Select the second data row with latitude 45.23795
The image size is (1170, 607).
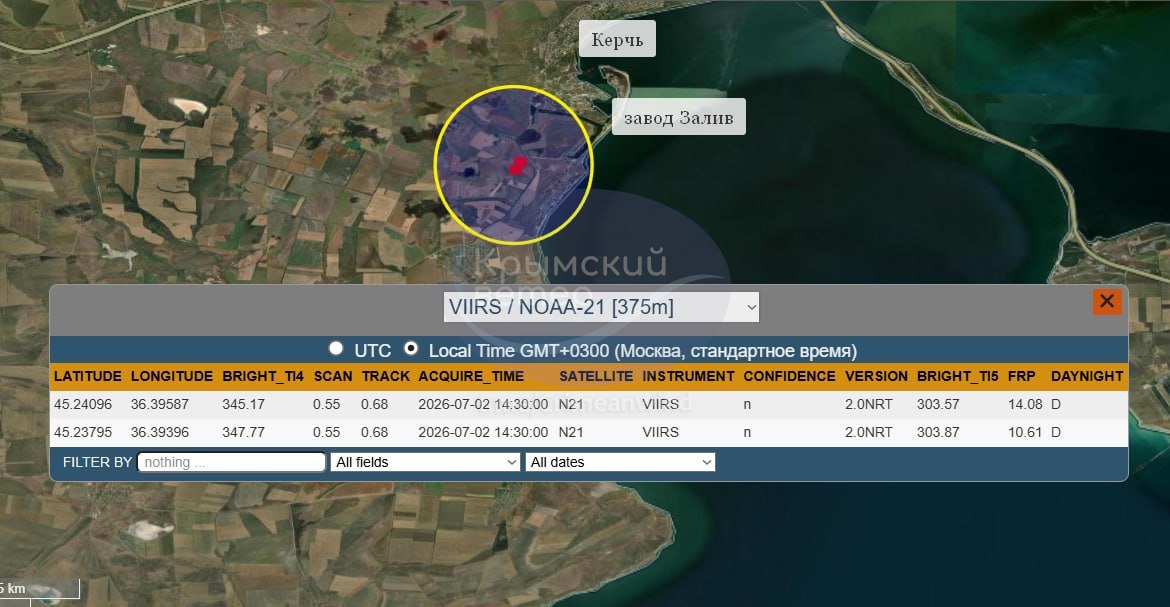click(589, 432)
